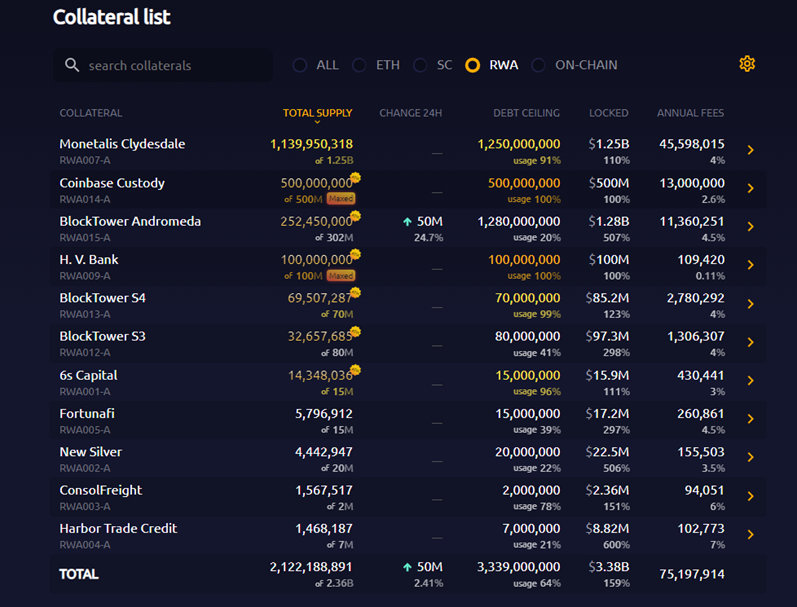Click green up arrow in BlockTower Andromeda row
797x607 pixels.
coord(407,222)
